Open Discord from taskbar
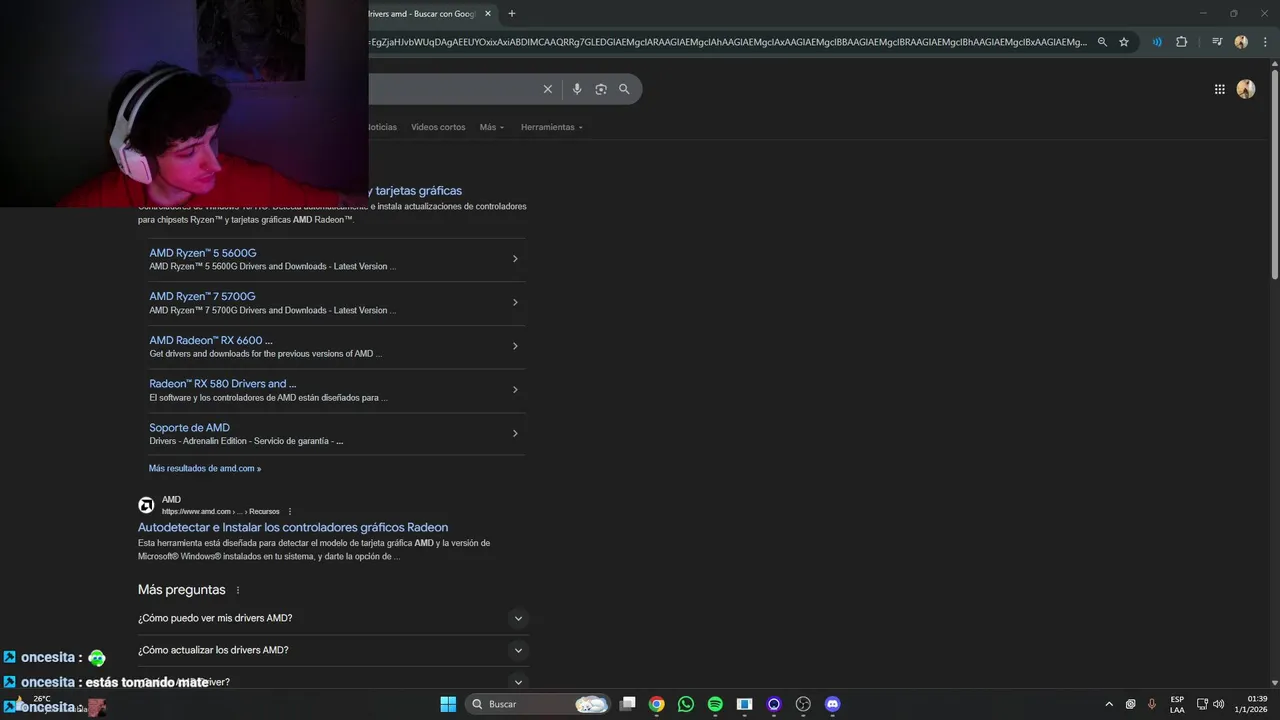The width and height of the screenshot is (1280, 720). pyautogui.click(x=832, y=704)
